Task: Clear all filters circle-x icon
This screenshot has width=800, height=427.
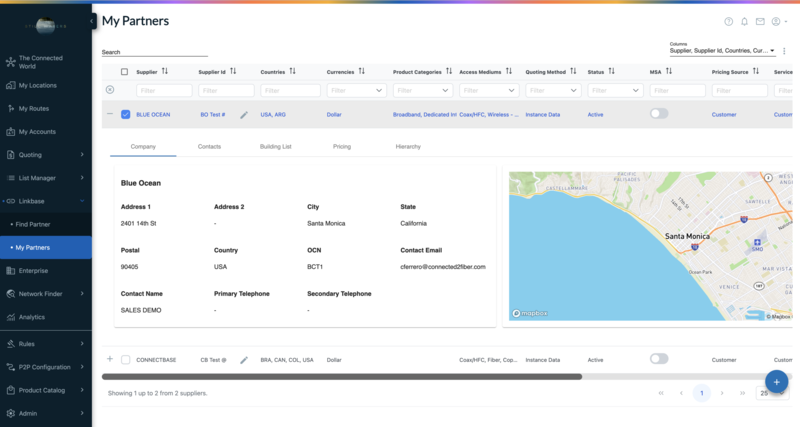Action: click(110, 90)
